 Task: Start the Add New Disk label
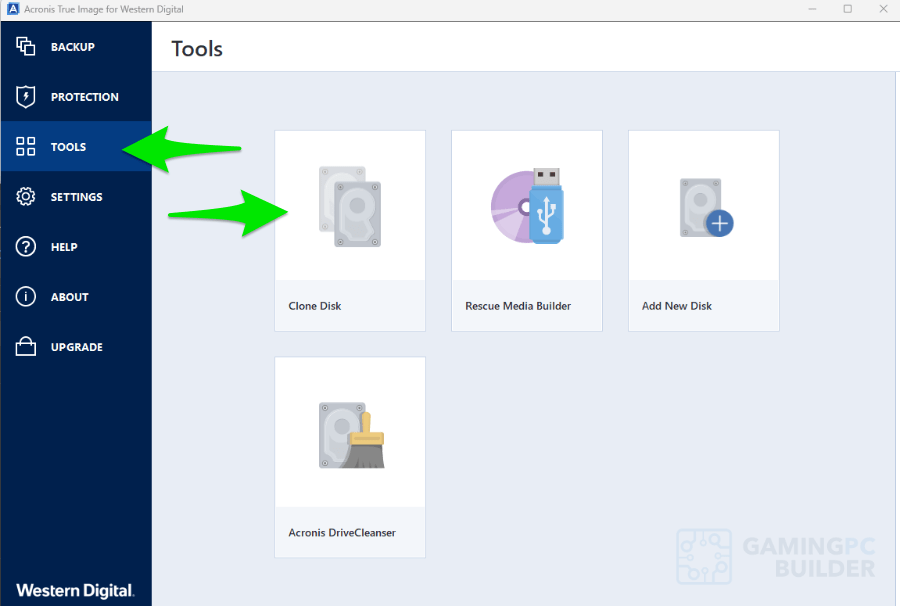677,306
